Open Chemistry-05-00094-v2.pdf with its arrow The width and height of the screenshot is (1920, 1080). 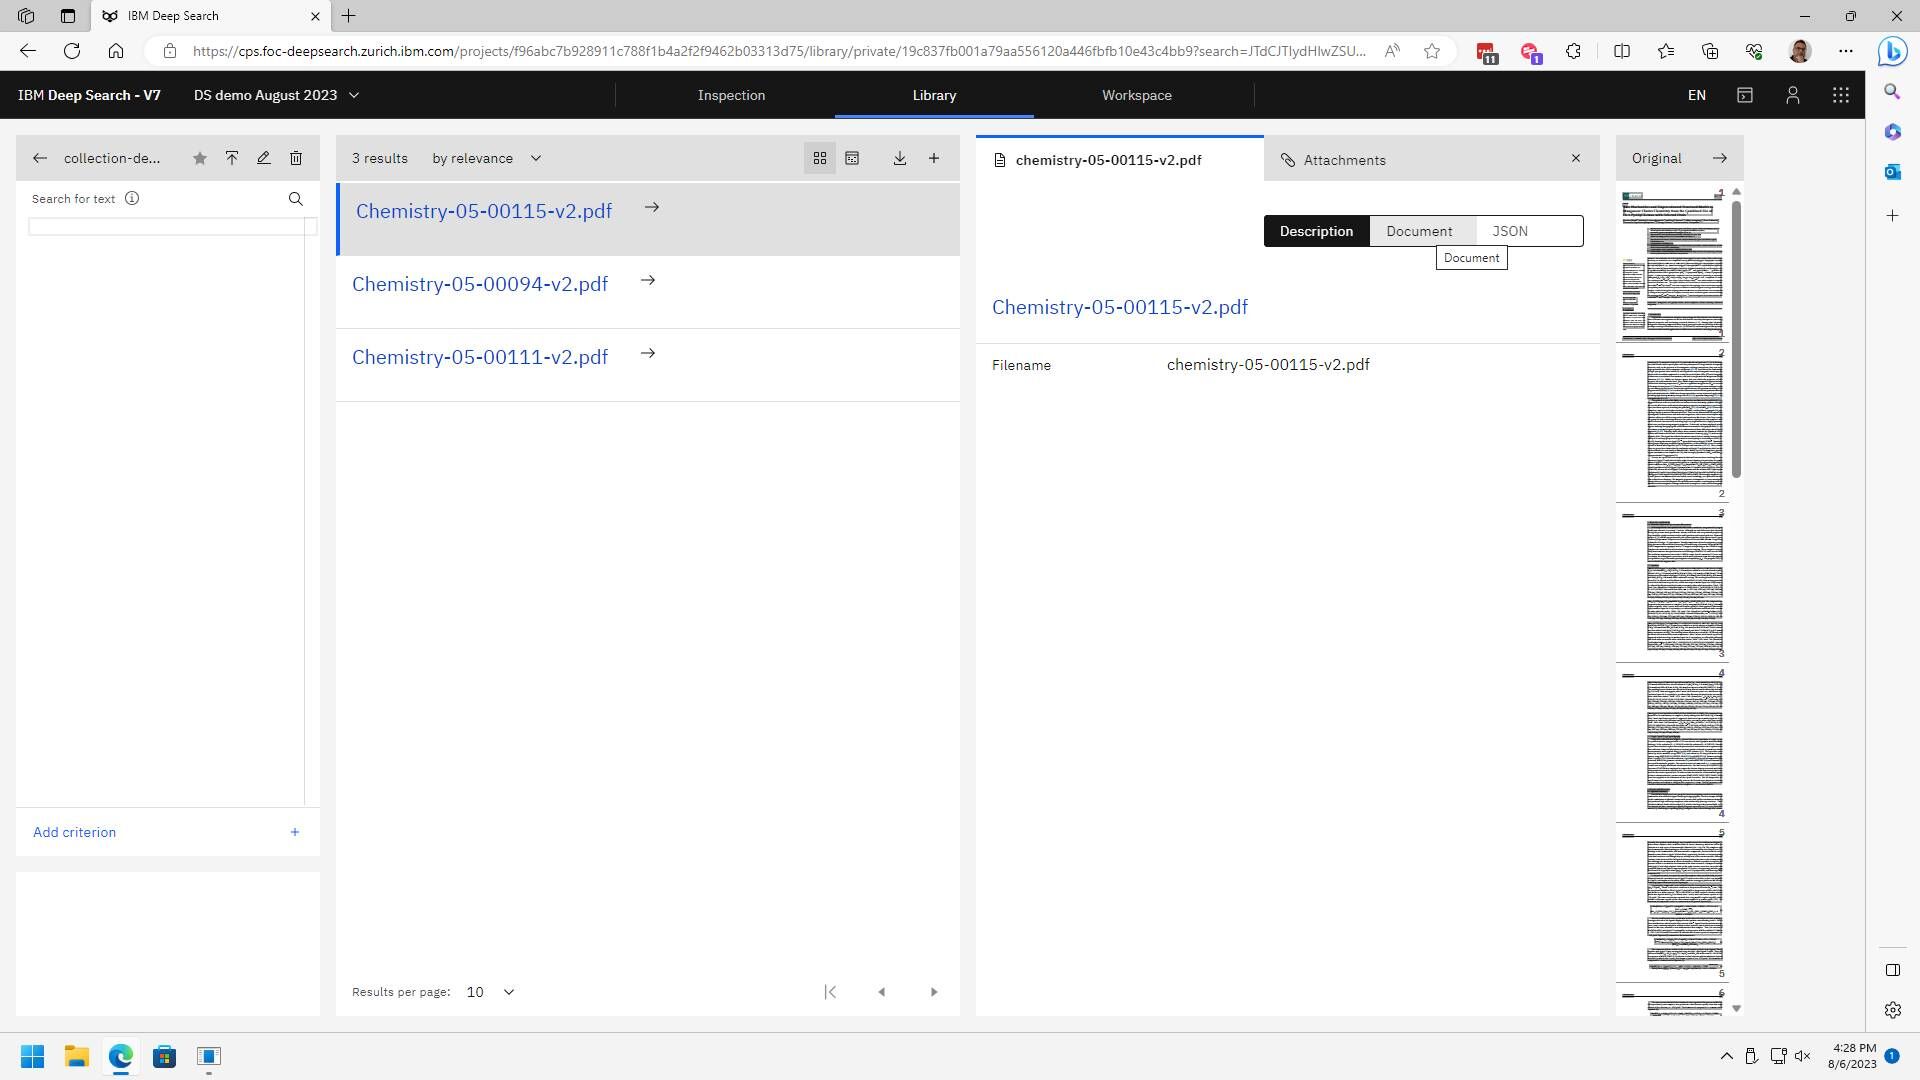(648, 281)
